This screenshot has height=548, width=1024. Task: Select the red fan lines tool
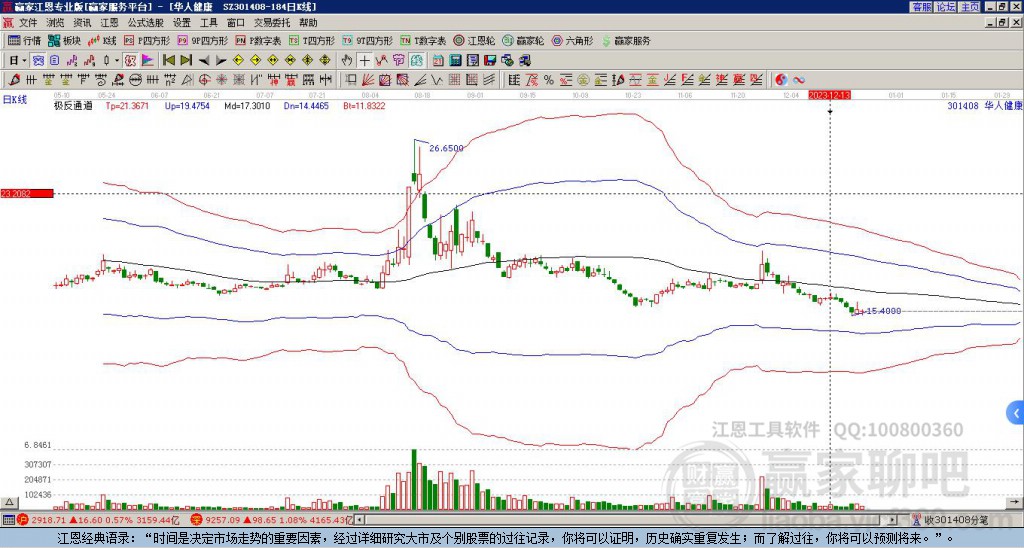click(x=368, y=80)
